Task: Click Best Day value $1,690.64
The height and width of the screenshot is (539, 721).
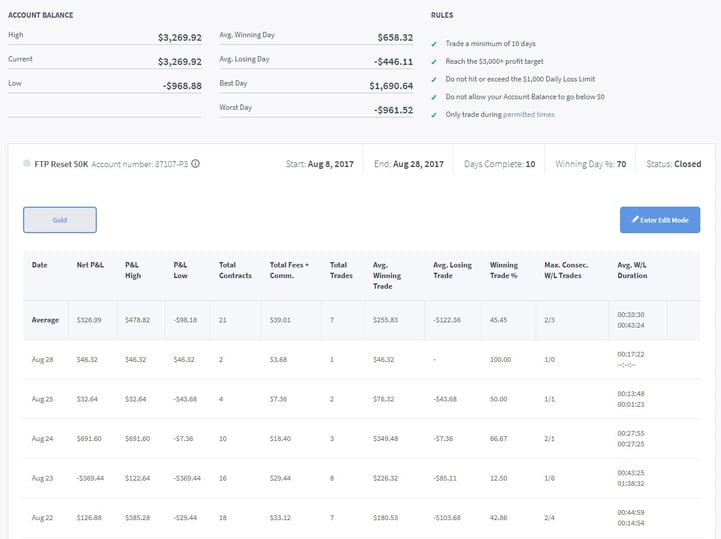Action: point(391,86)
